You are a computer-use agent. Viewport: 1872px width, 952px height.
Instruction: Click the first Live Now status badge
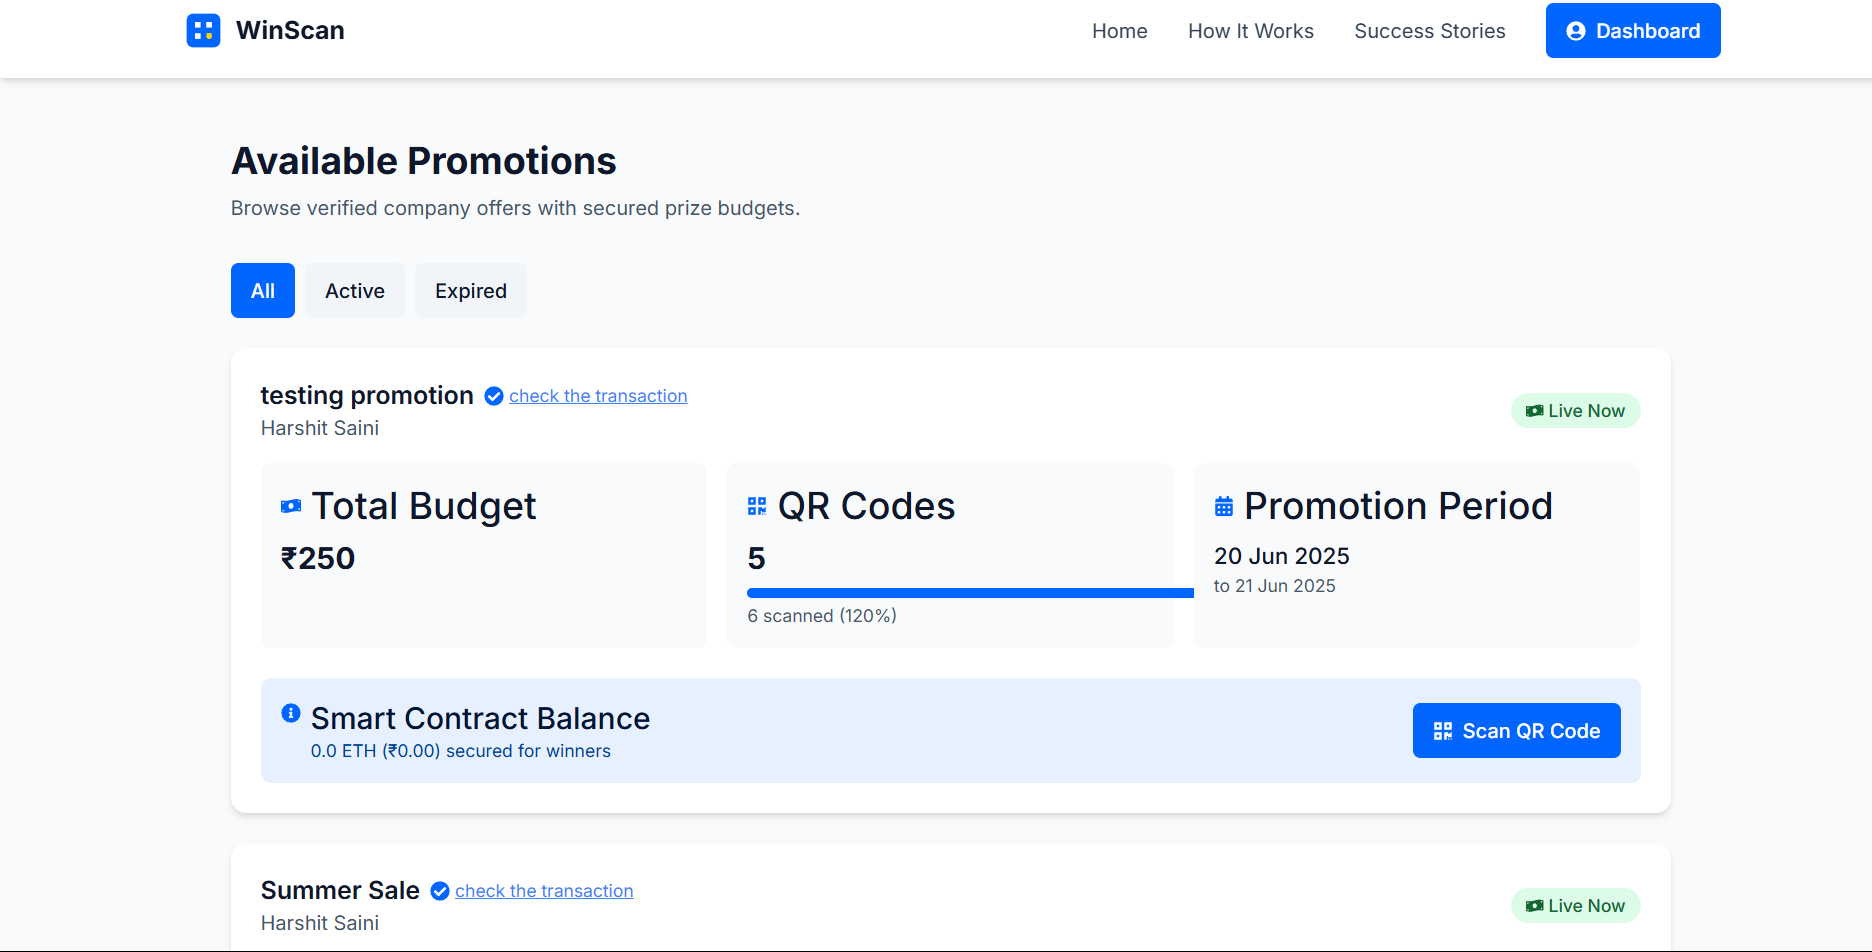coord(1575,411)
